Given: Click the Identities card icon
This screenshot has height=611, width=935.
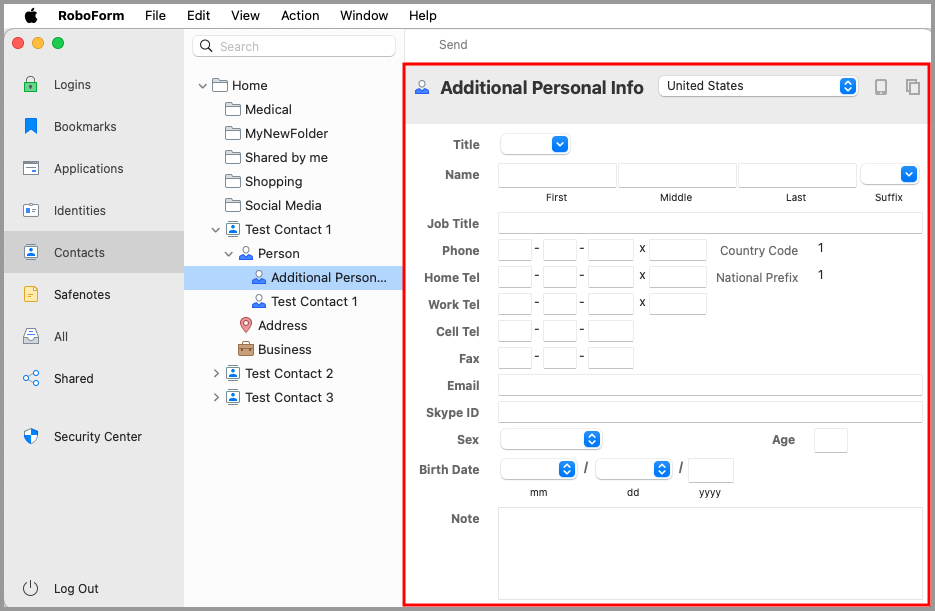Looking at the screenshot, I should [30, 210].
